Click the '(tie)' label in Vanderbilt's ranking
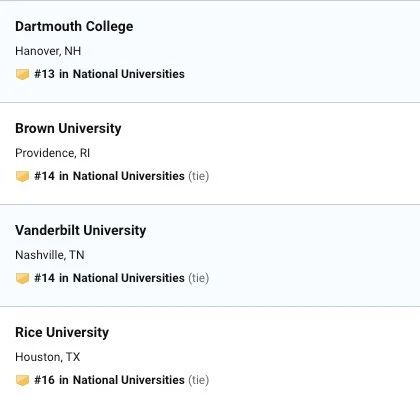 click(199, 278)
